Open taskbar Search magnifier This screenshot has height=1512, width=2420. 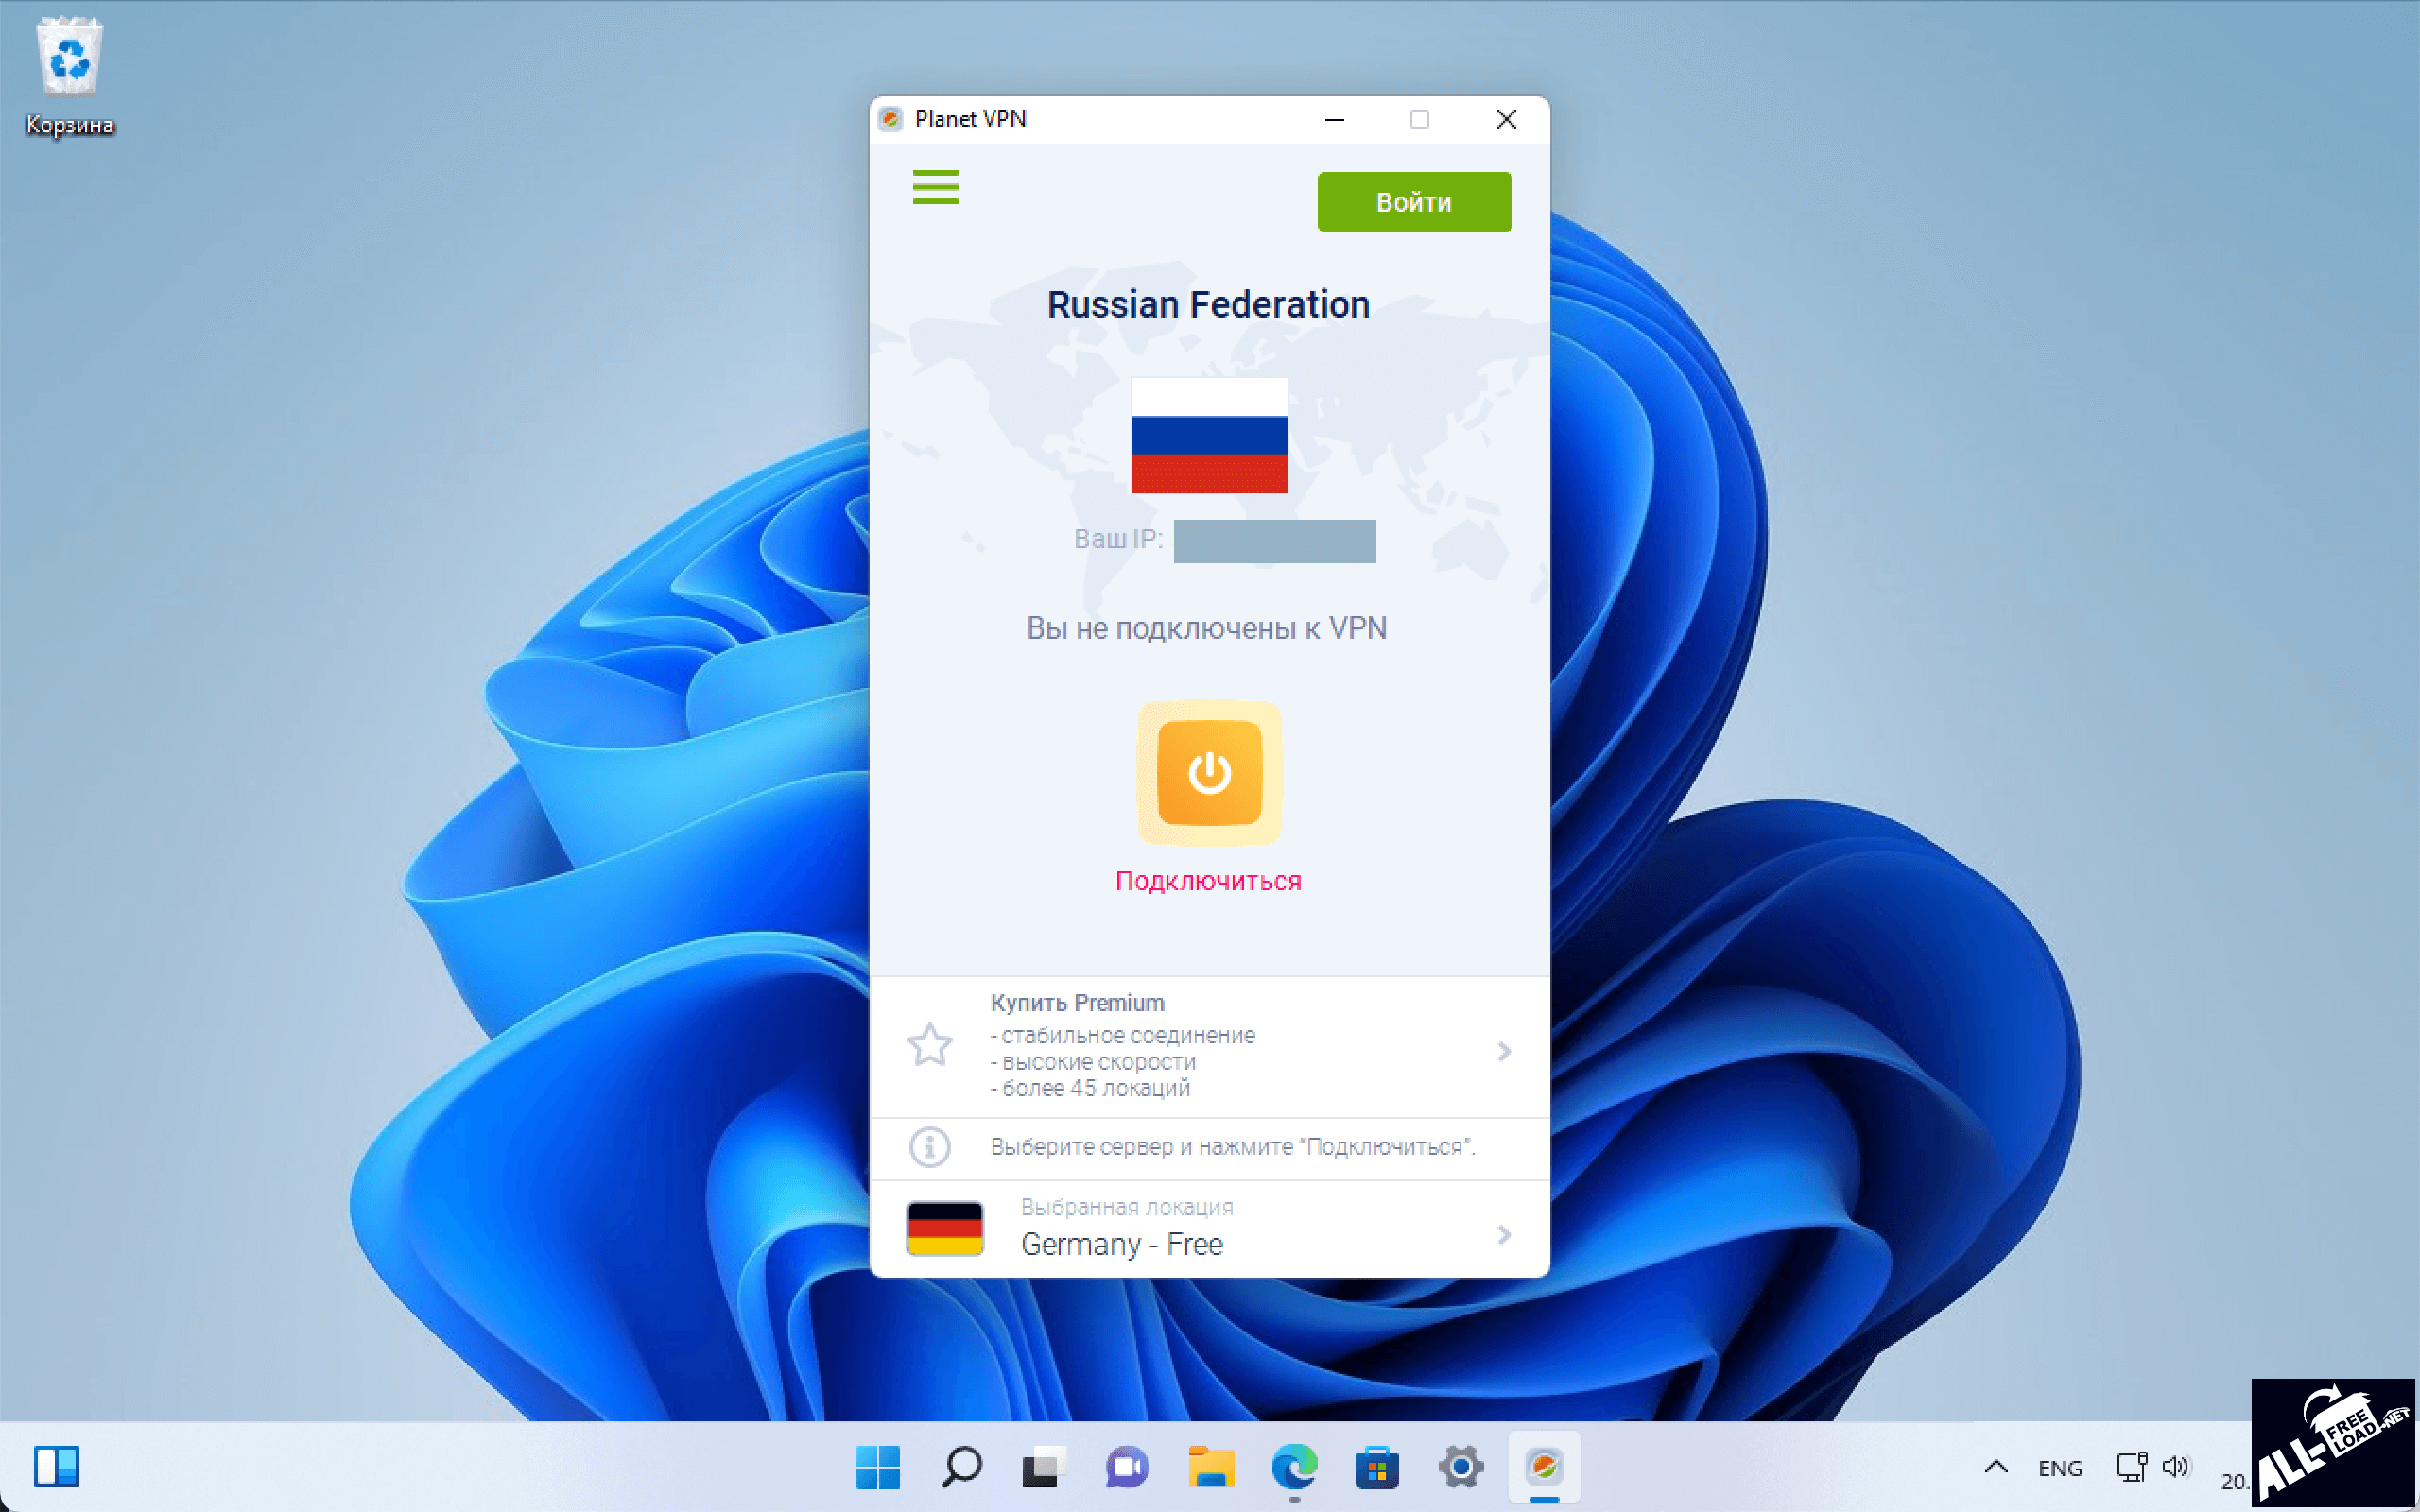pyautogui.click(x=961, y=1467)
